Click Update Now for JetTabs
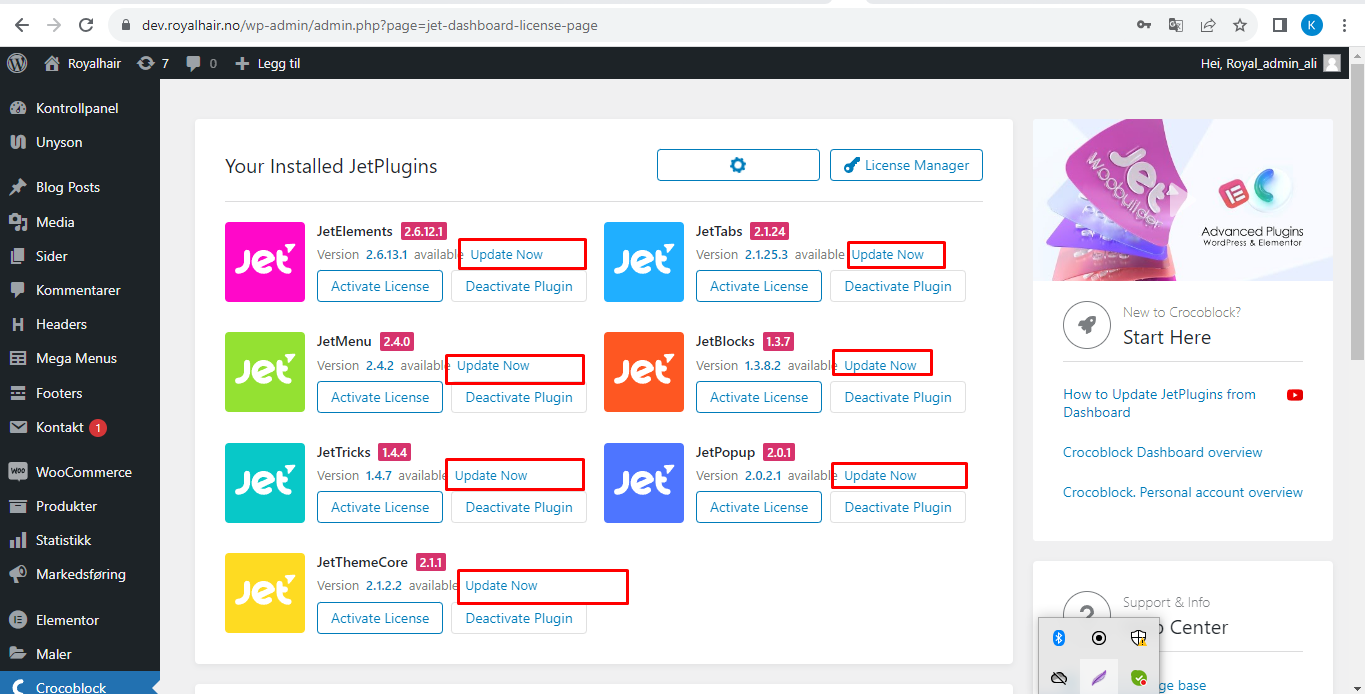The image size is (1365, 694). click(888, 255)
